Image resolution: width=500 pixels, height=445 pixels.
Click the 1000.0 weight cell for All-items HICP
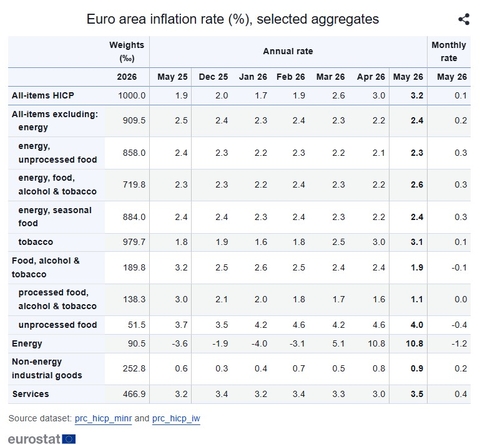pyautogui.click(x=132, y=96)
